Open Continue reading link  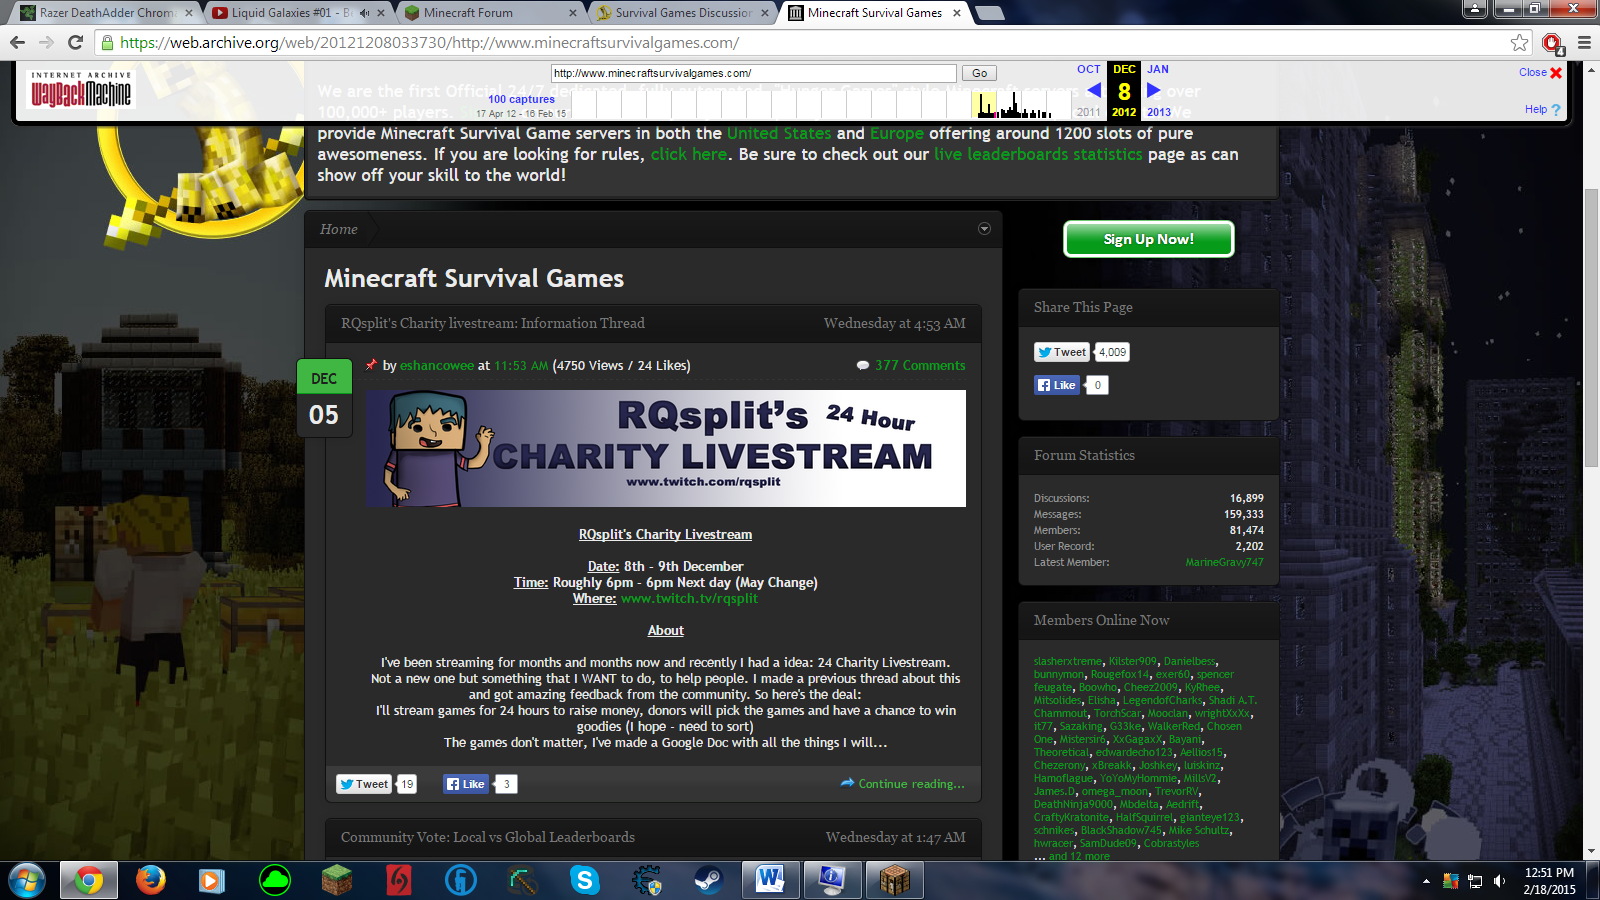click(x=911, y=784)
